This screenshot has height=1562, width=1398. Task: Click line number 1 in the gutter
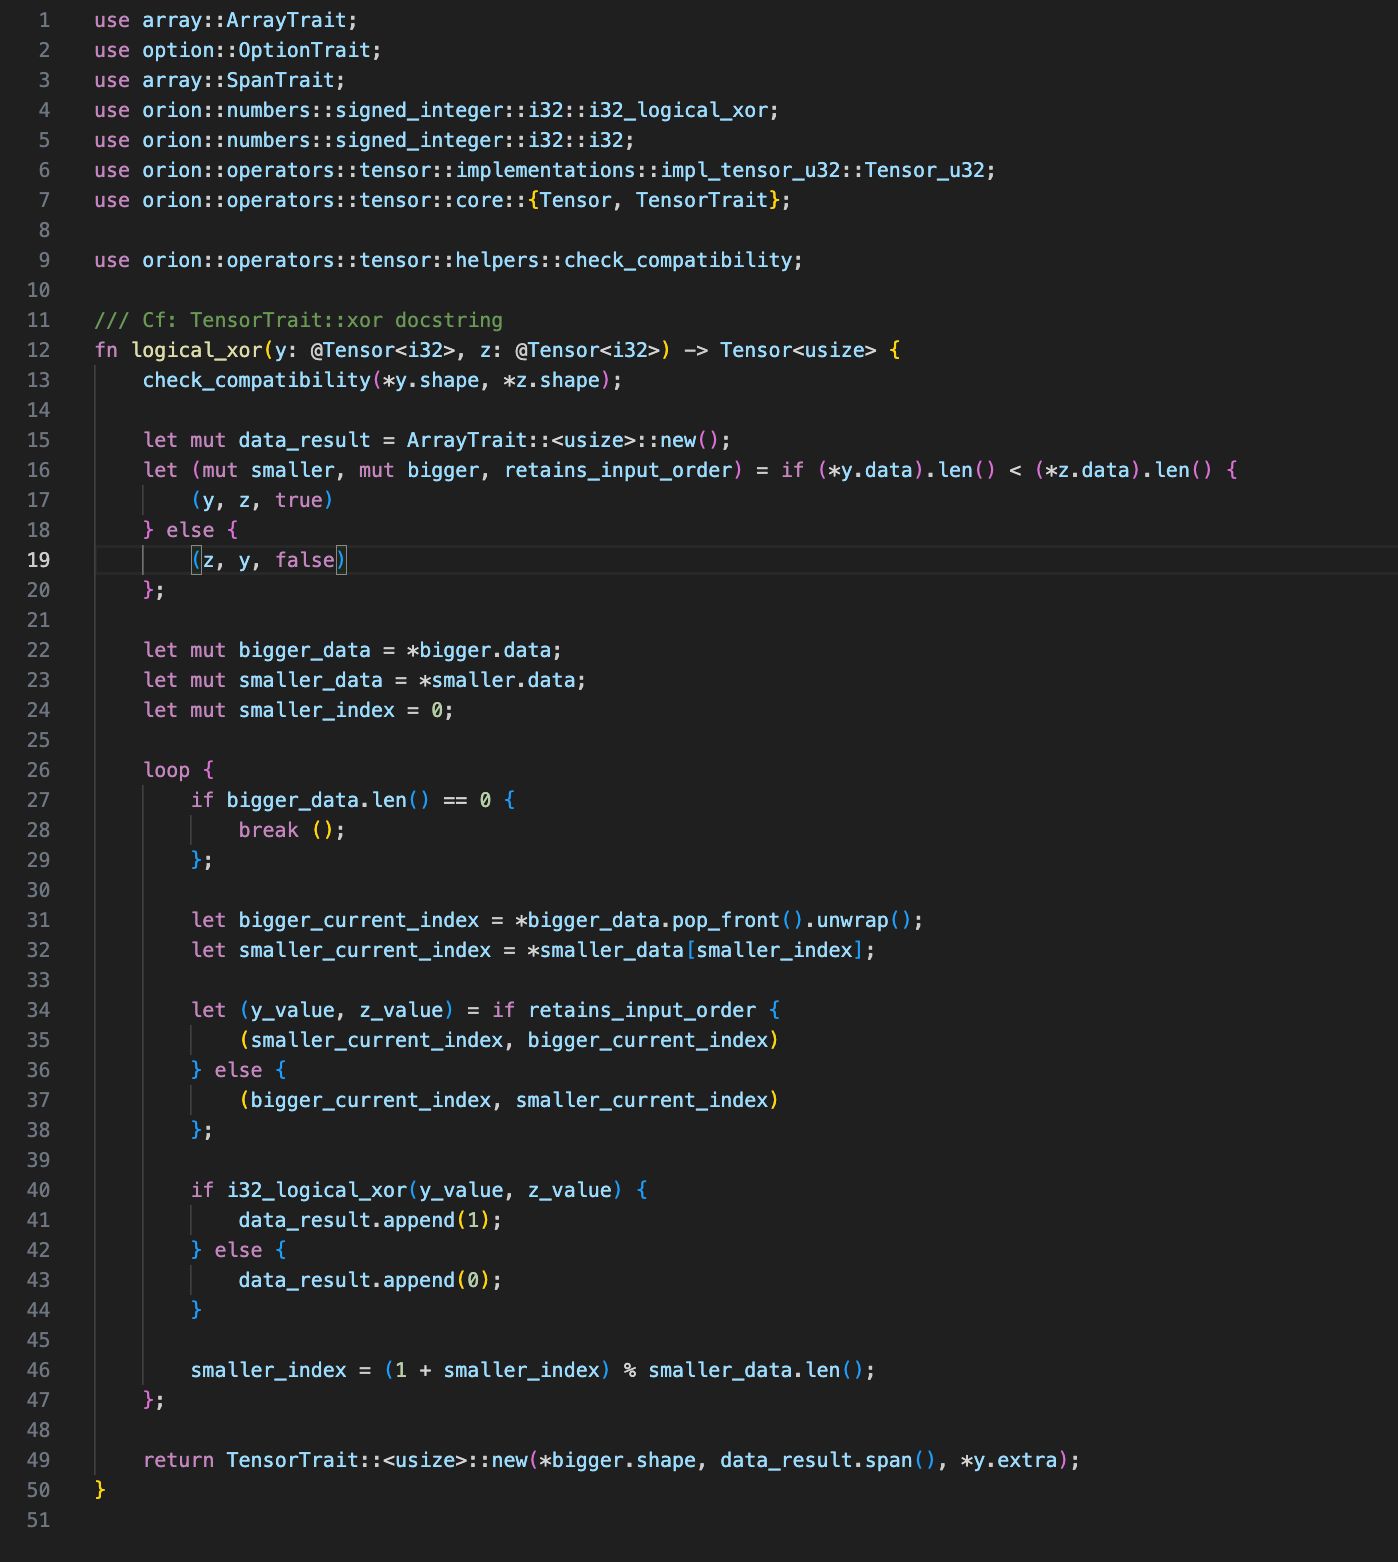coord(44,20)
